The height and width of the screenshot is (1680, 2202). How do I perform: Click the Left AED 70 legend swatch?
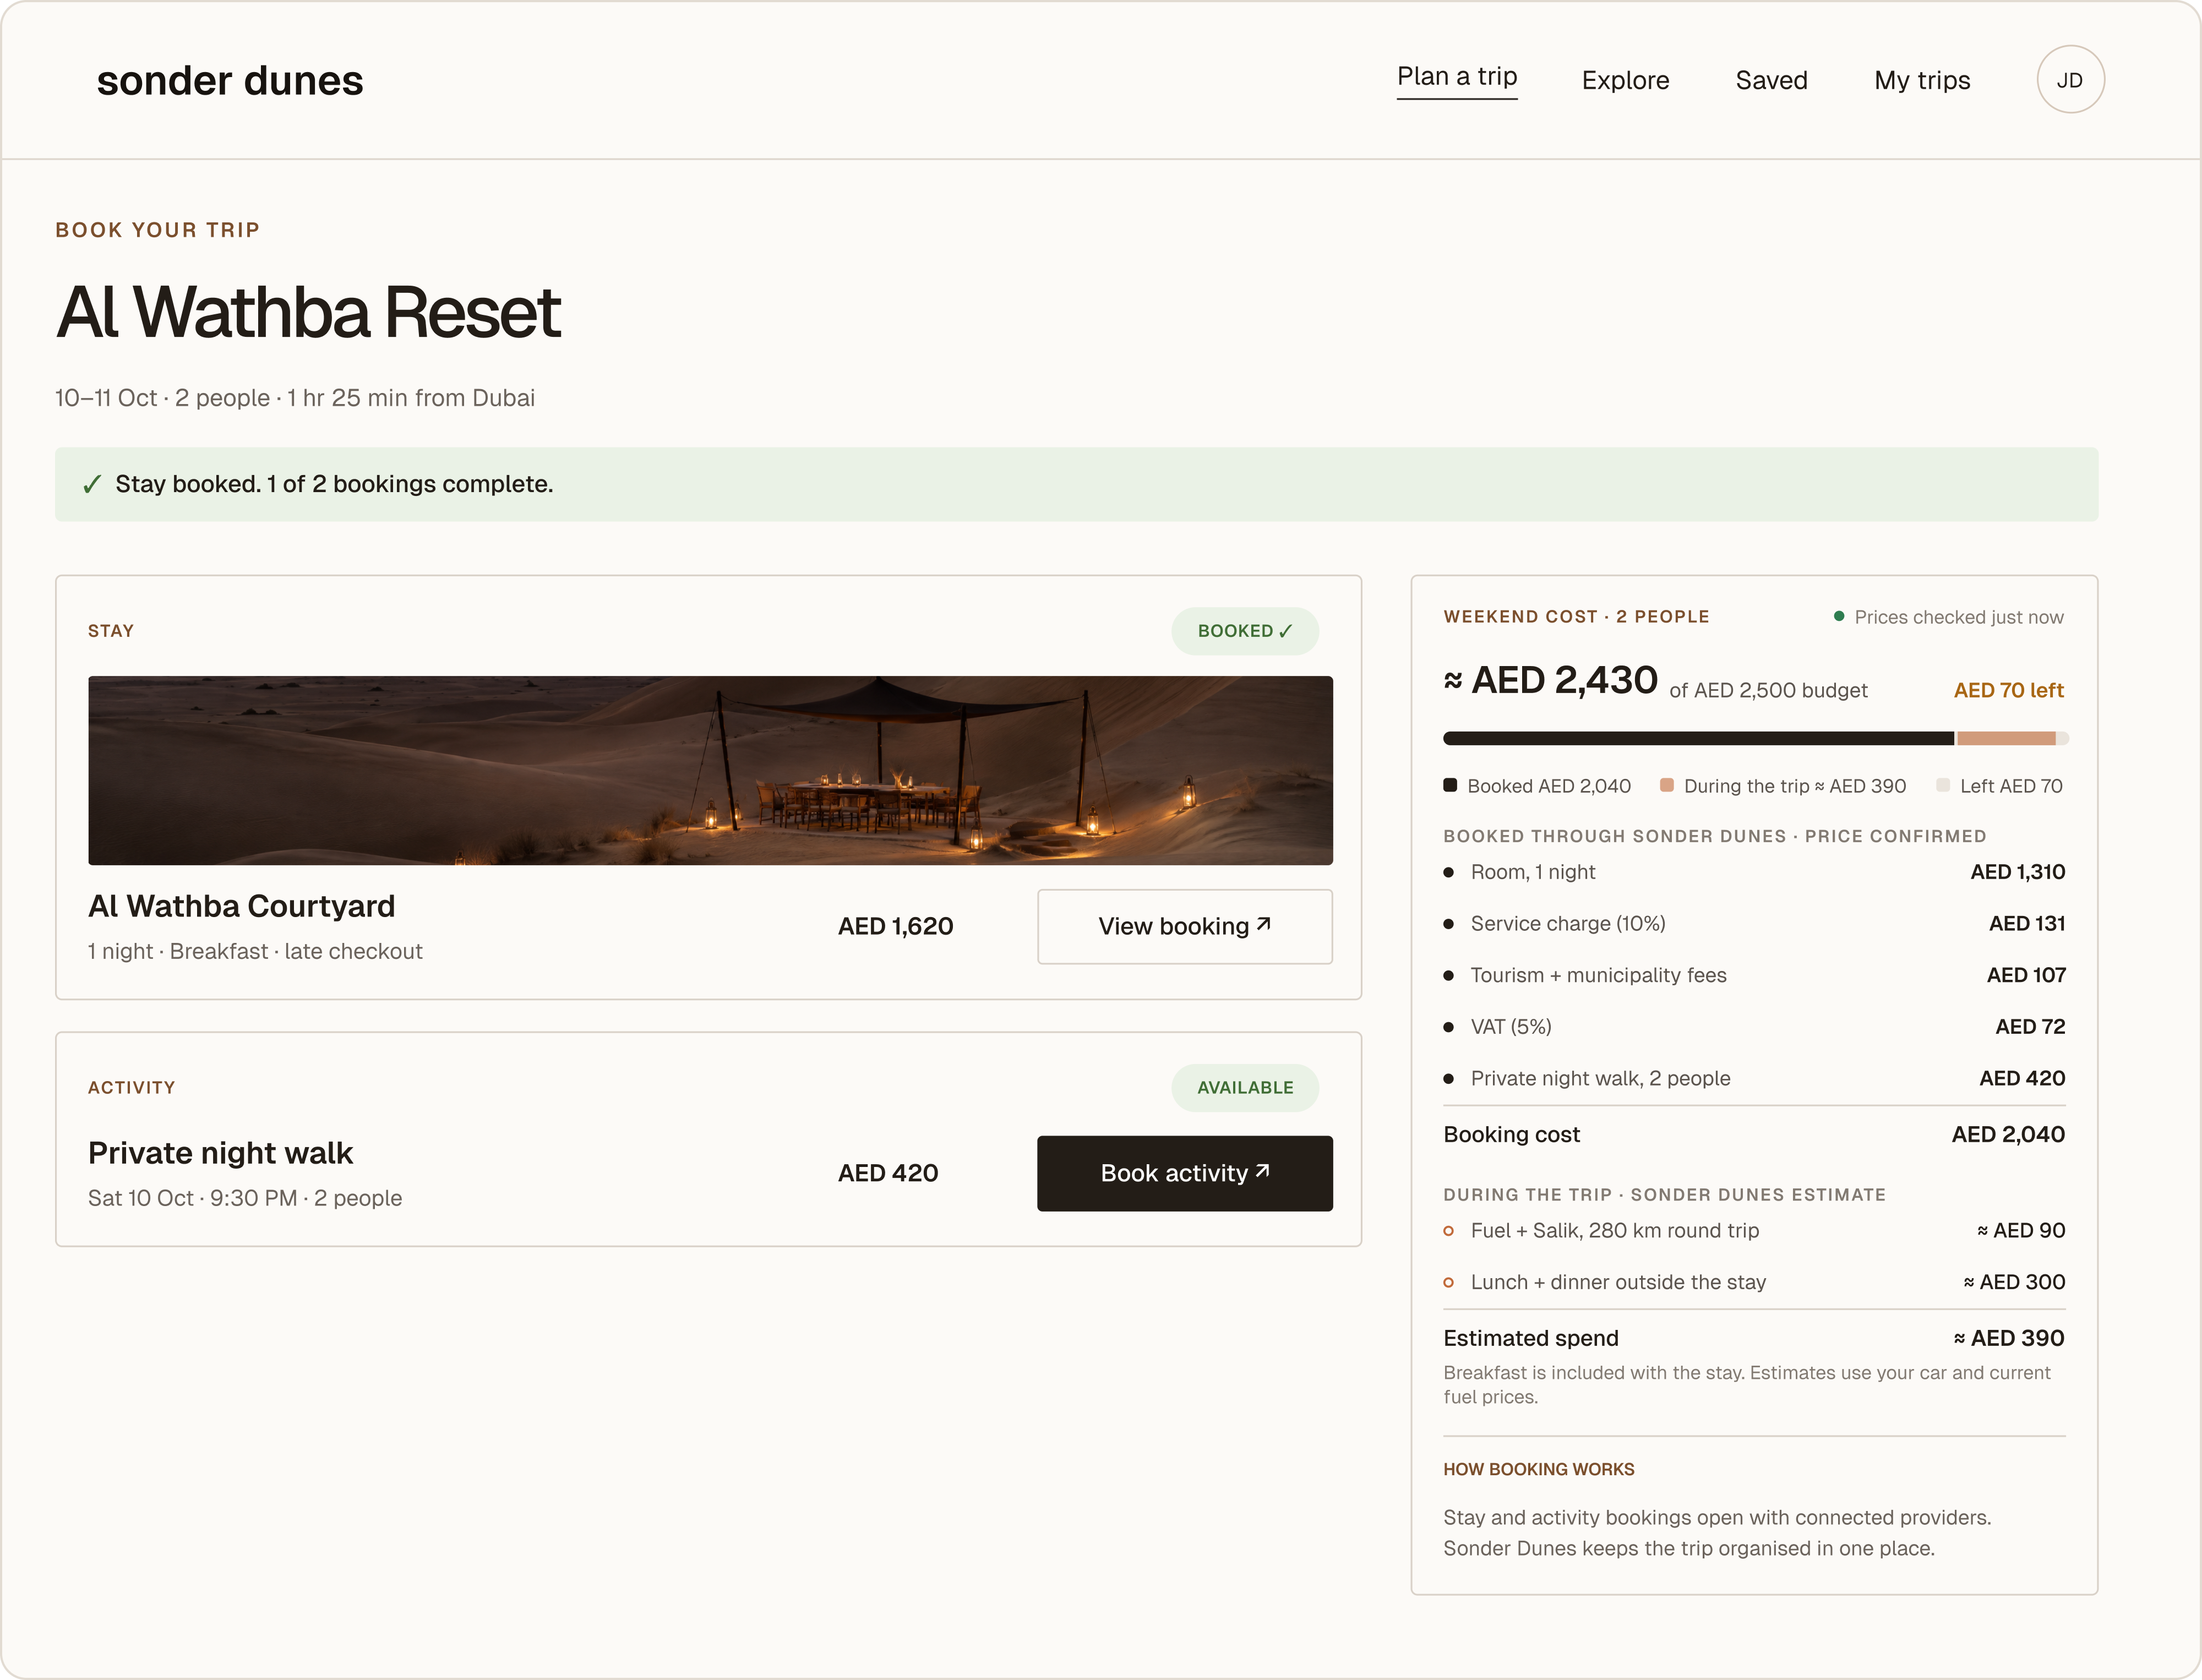1943,785
